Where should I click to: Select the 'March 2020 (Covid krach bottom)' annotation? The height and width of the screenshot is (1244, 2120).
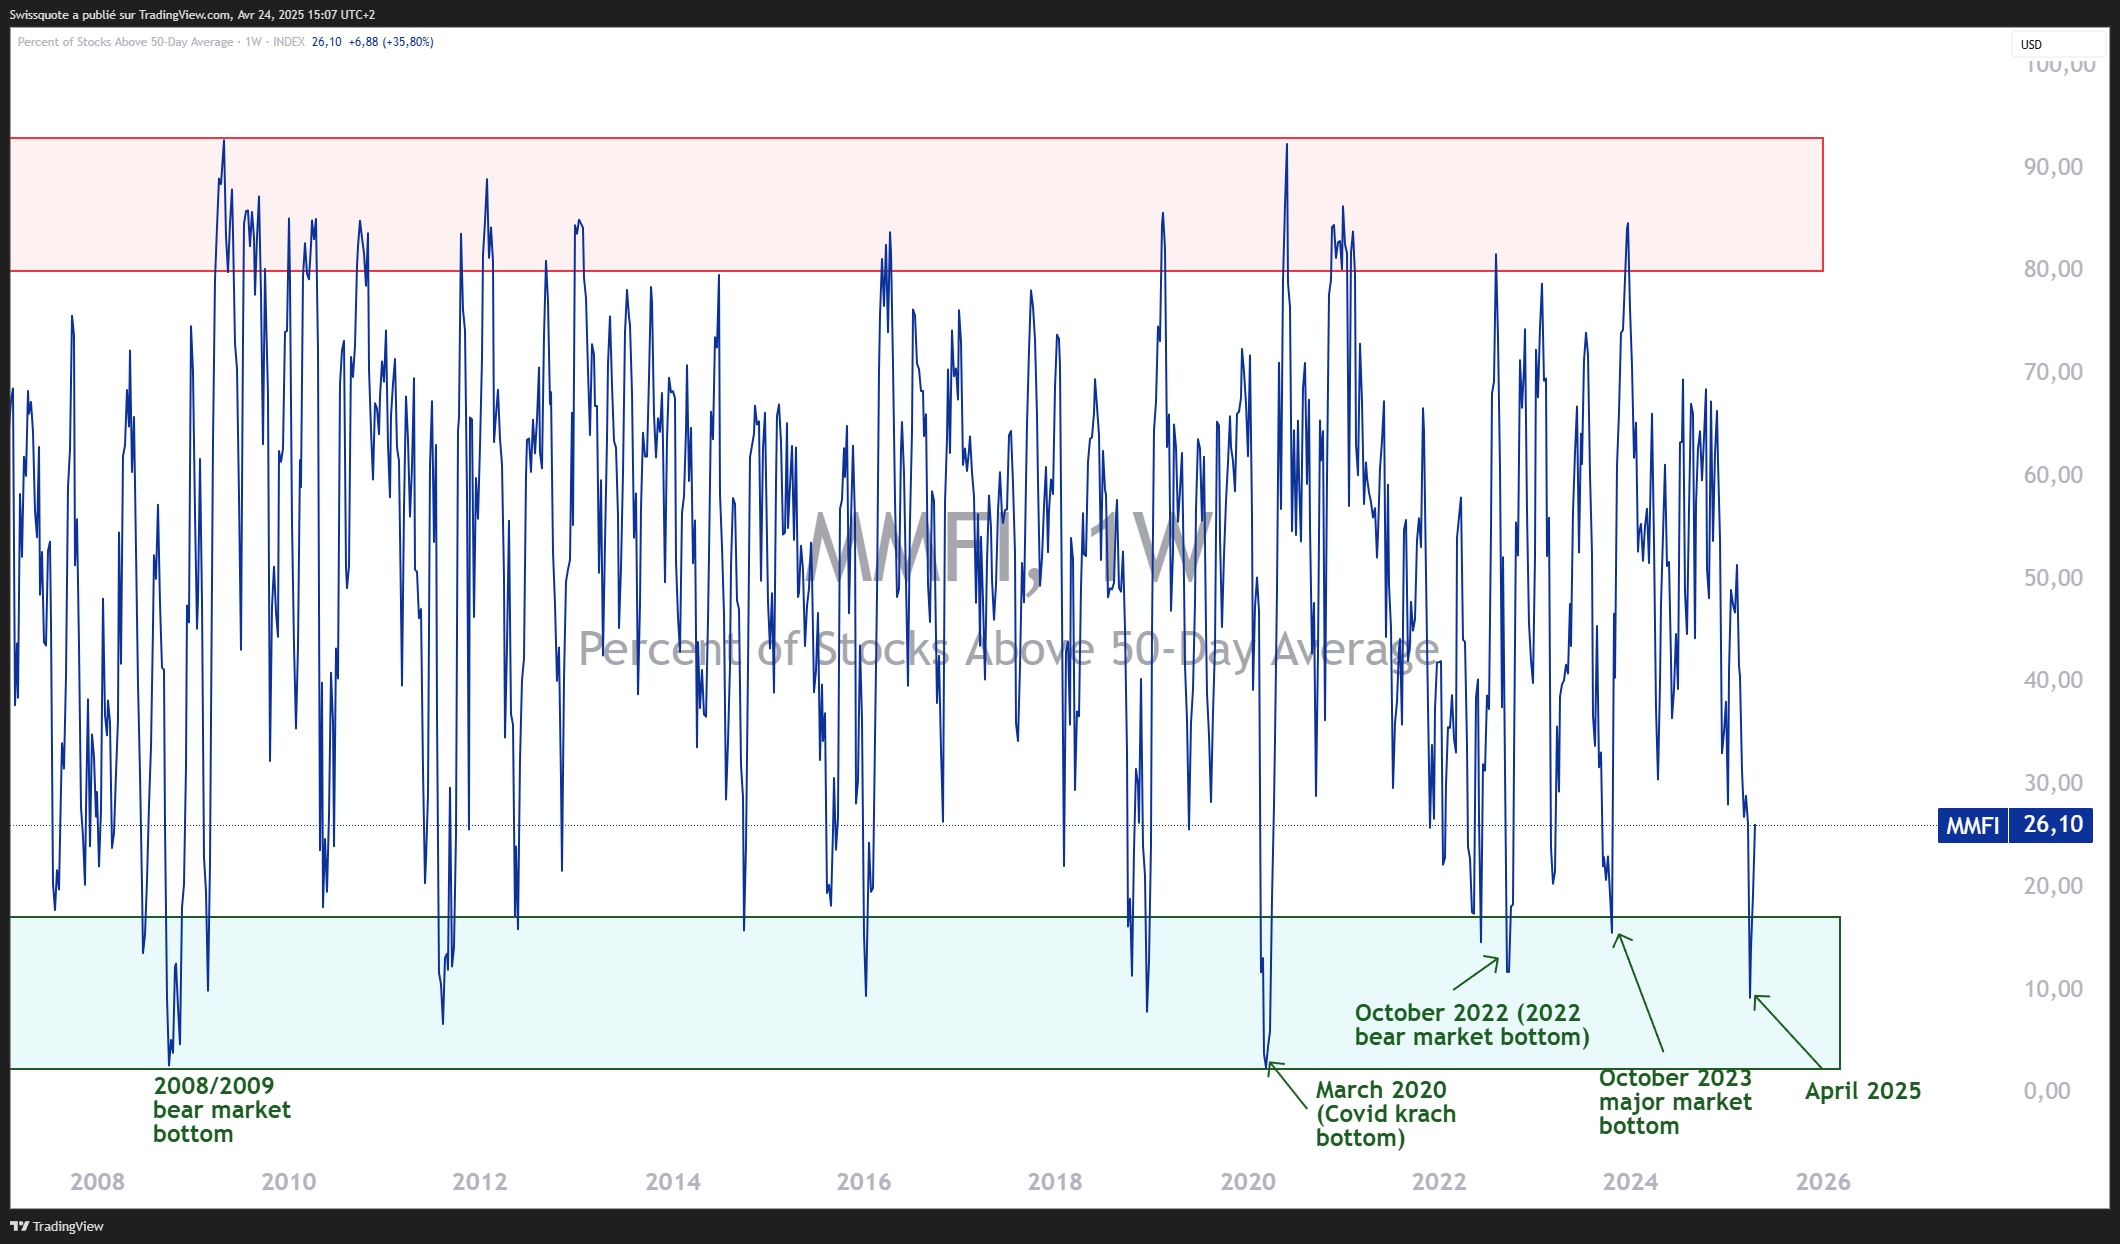1386,1114
